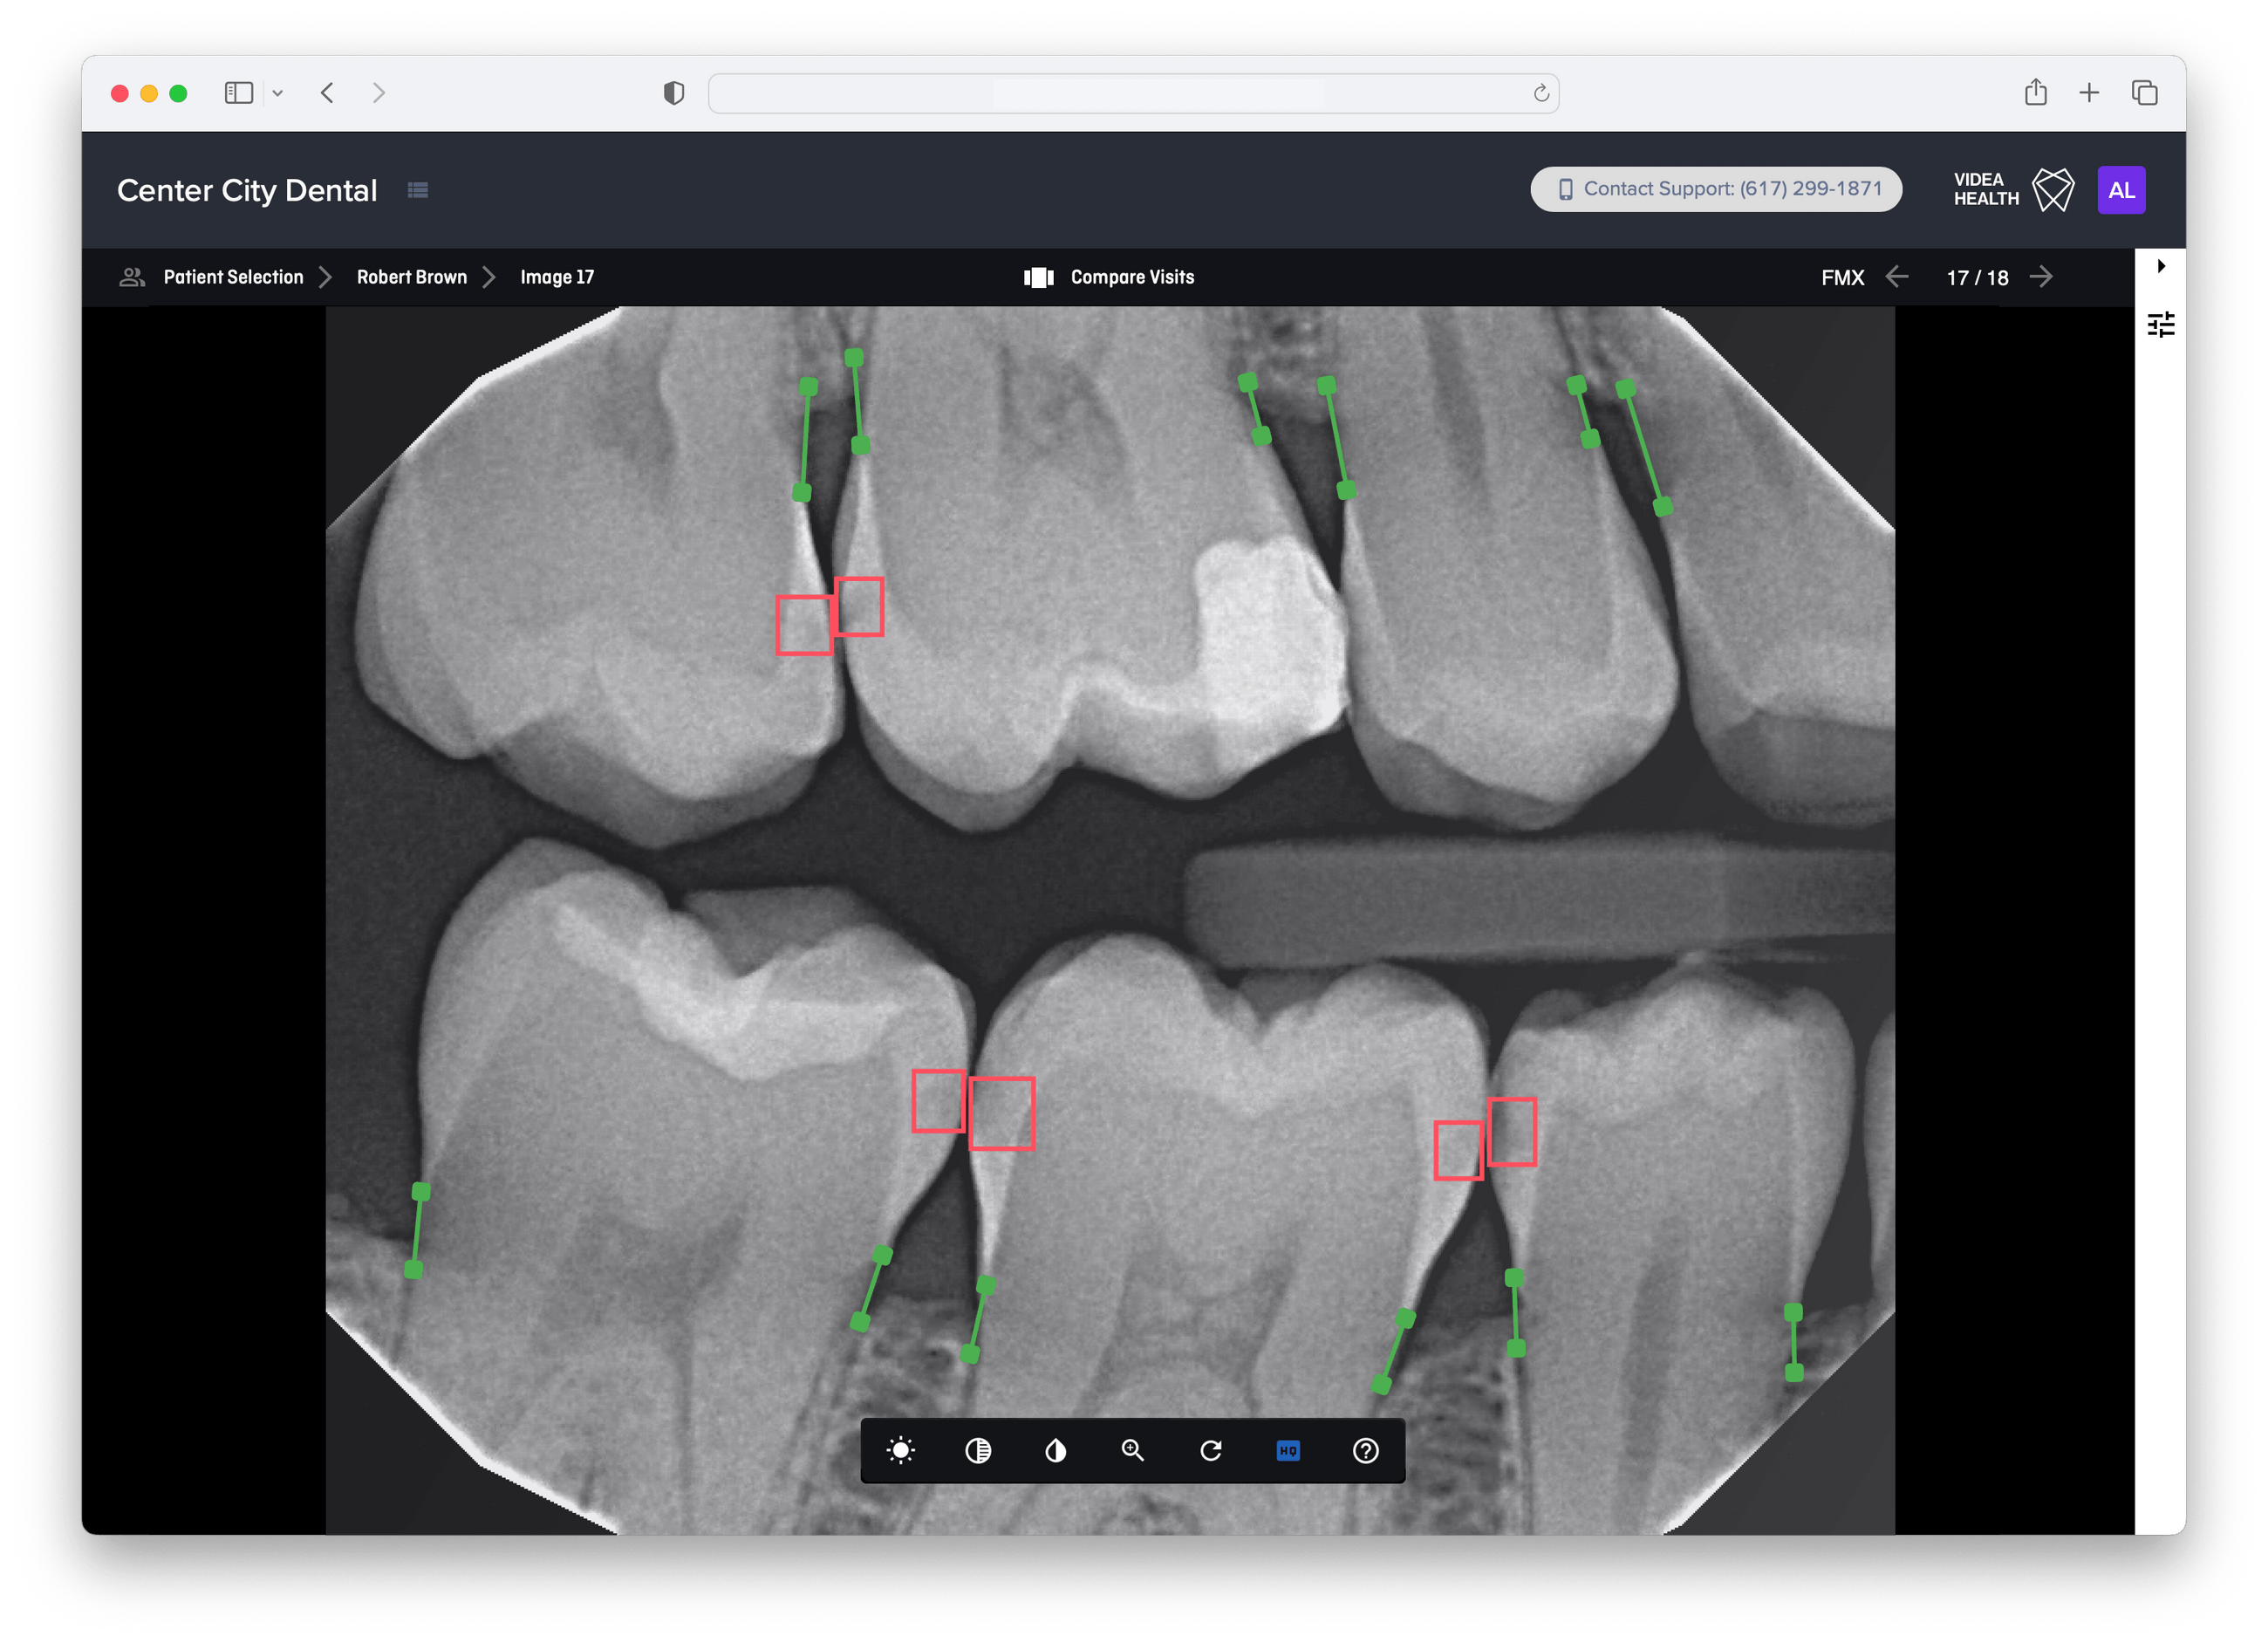Open the help question mark icon
The image size is (2268, 1643).
[x=1365, y=1450]
